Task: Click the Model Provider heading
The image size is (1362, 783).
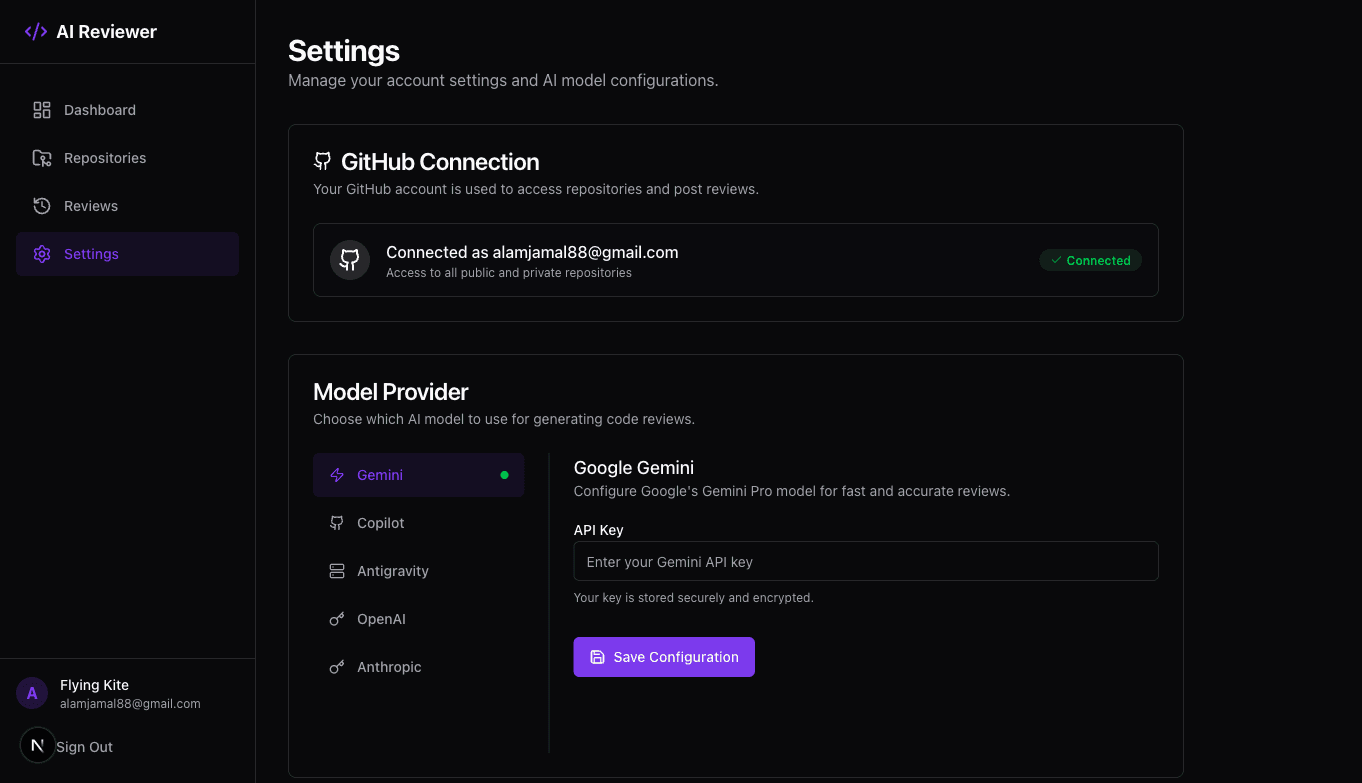Action: tap(390, 392)
